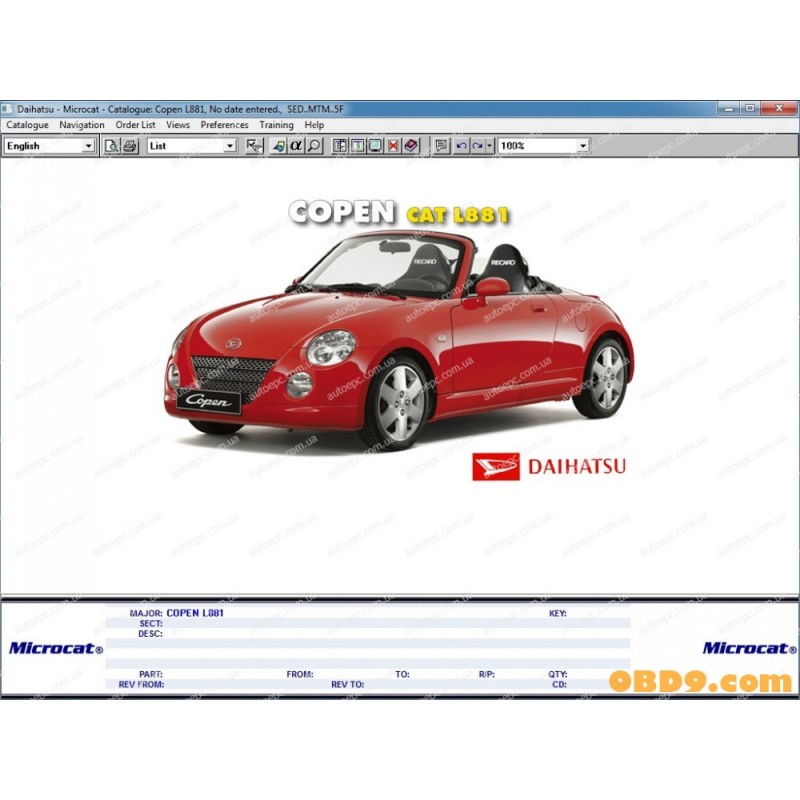Click the left Microcat logo

56,648
